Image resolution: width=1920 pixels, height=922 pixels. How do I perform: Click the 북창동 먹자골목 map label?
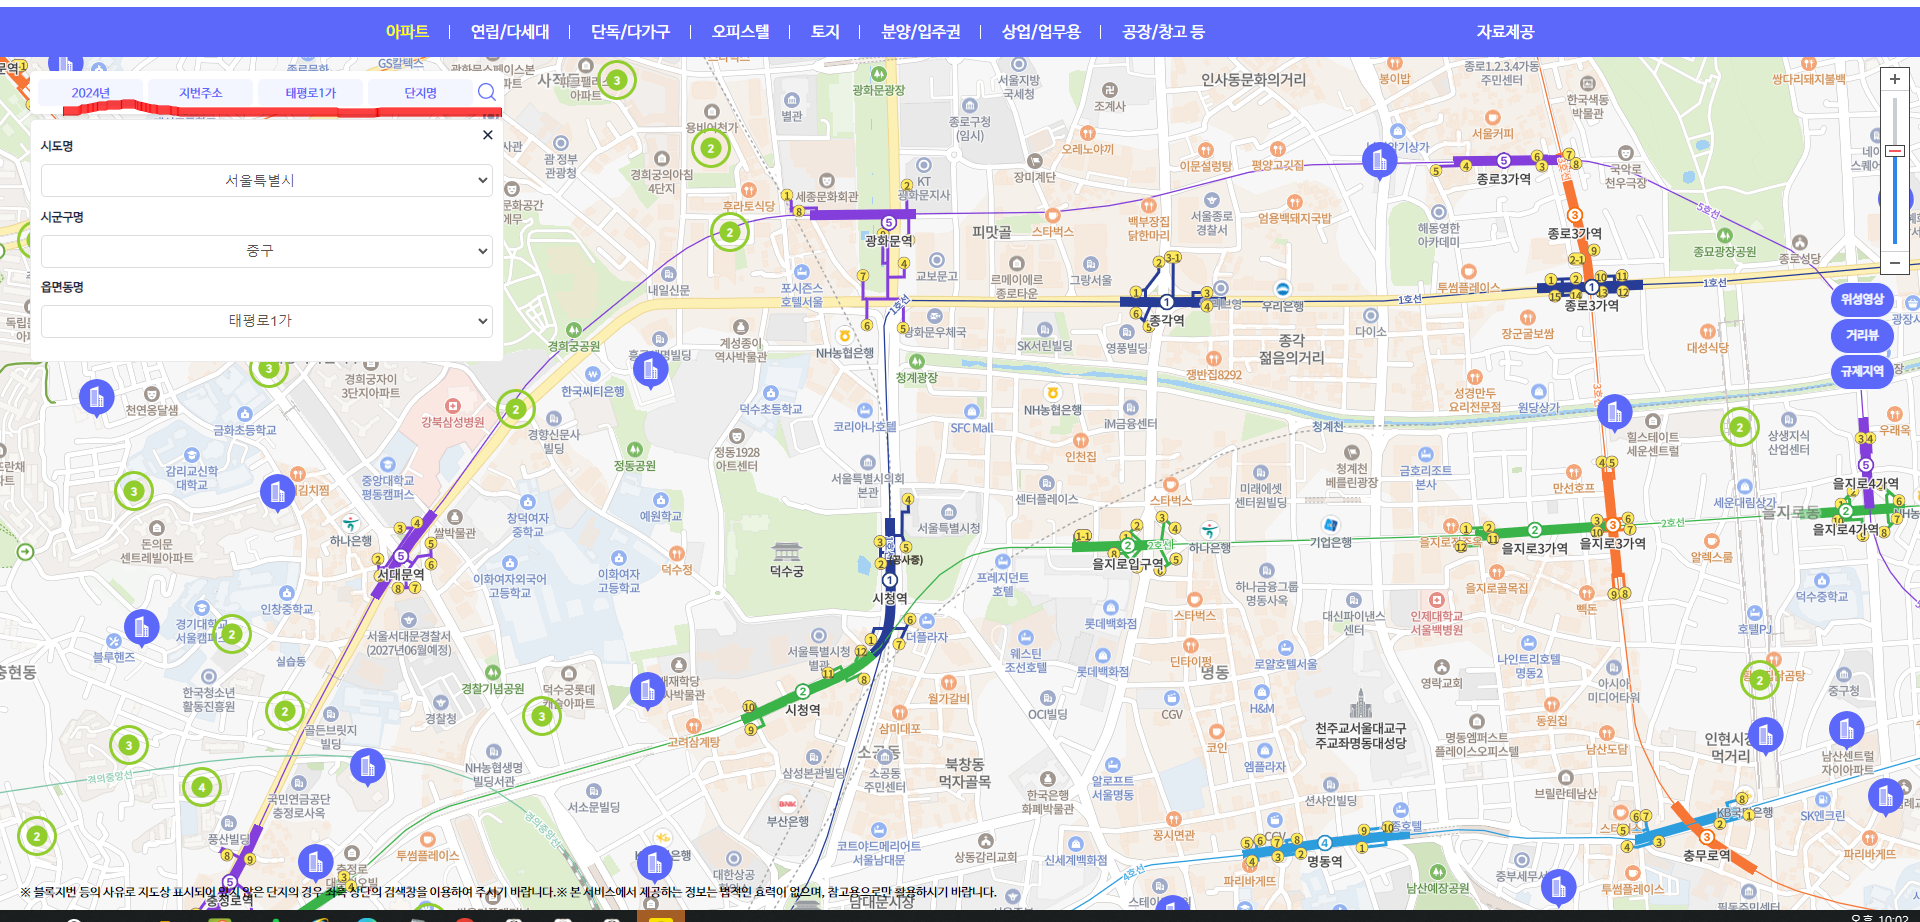coord(965,773)
